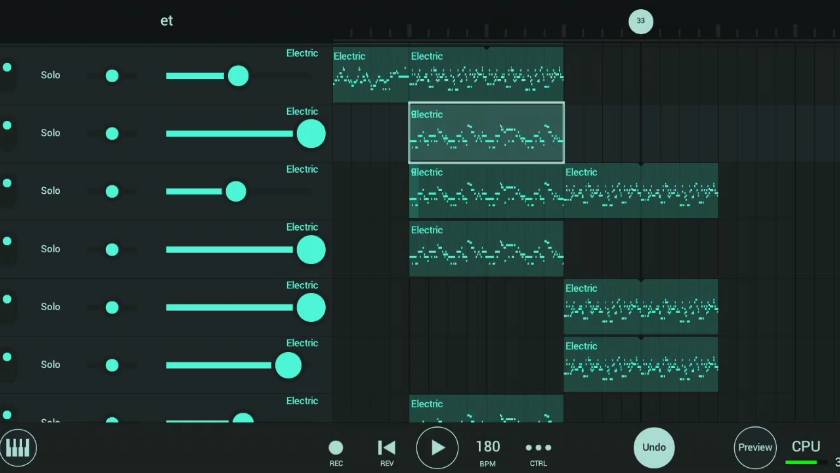Solo the sixth Electric track

50,364
